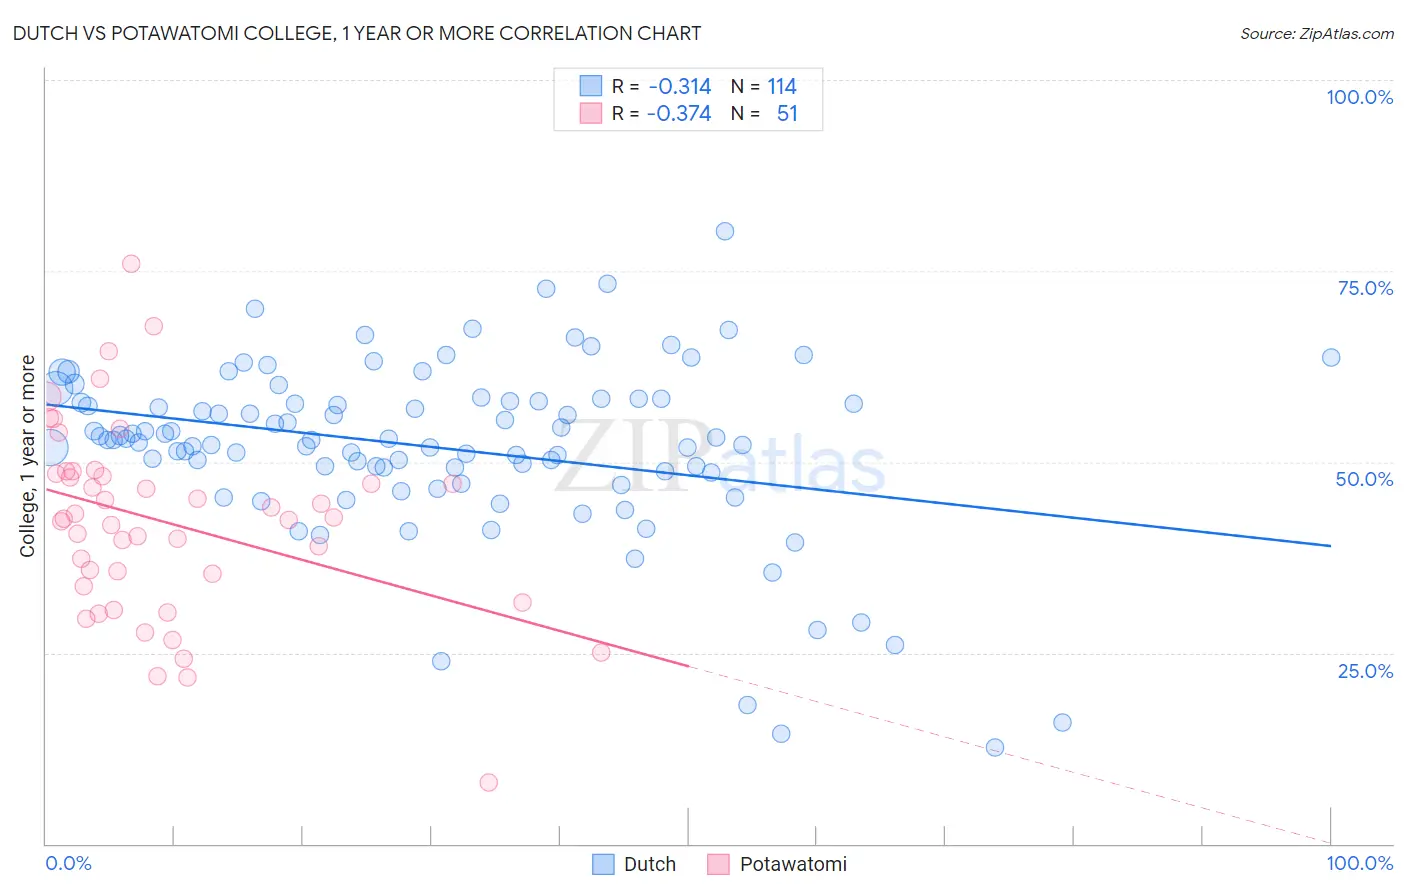Click the blue swatch beside R = -0.314
The height and width of the screenshot is (892, 1406).
tap(591, 86)
